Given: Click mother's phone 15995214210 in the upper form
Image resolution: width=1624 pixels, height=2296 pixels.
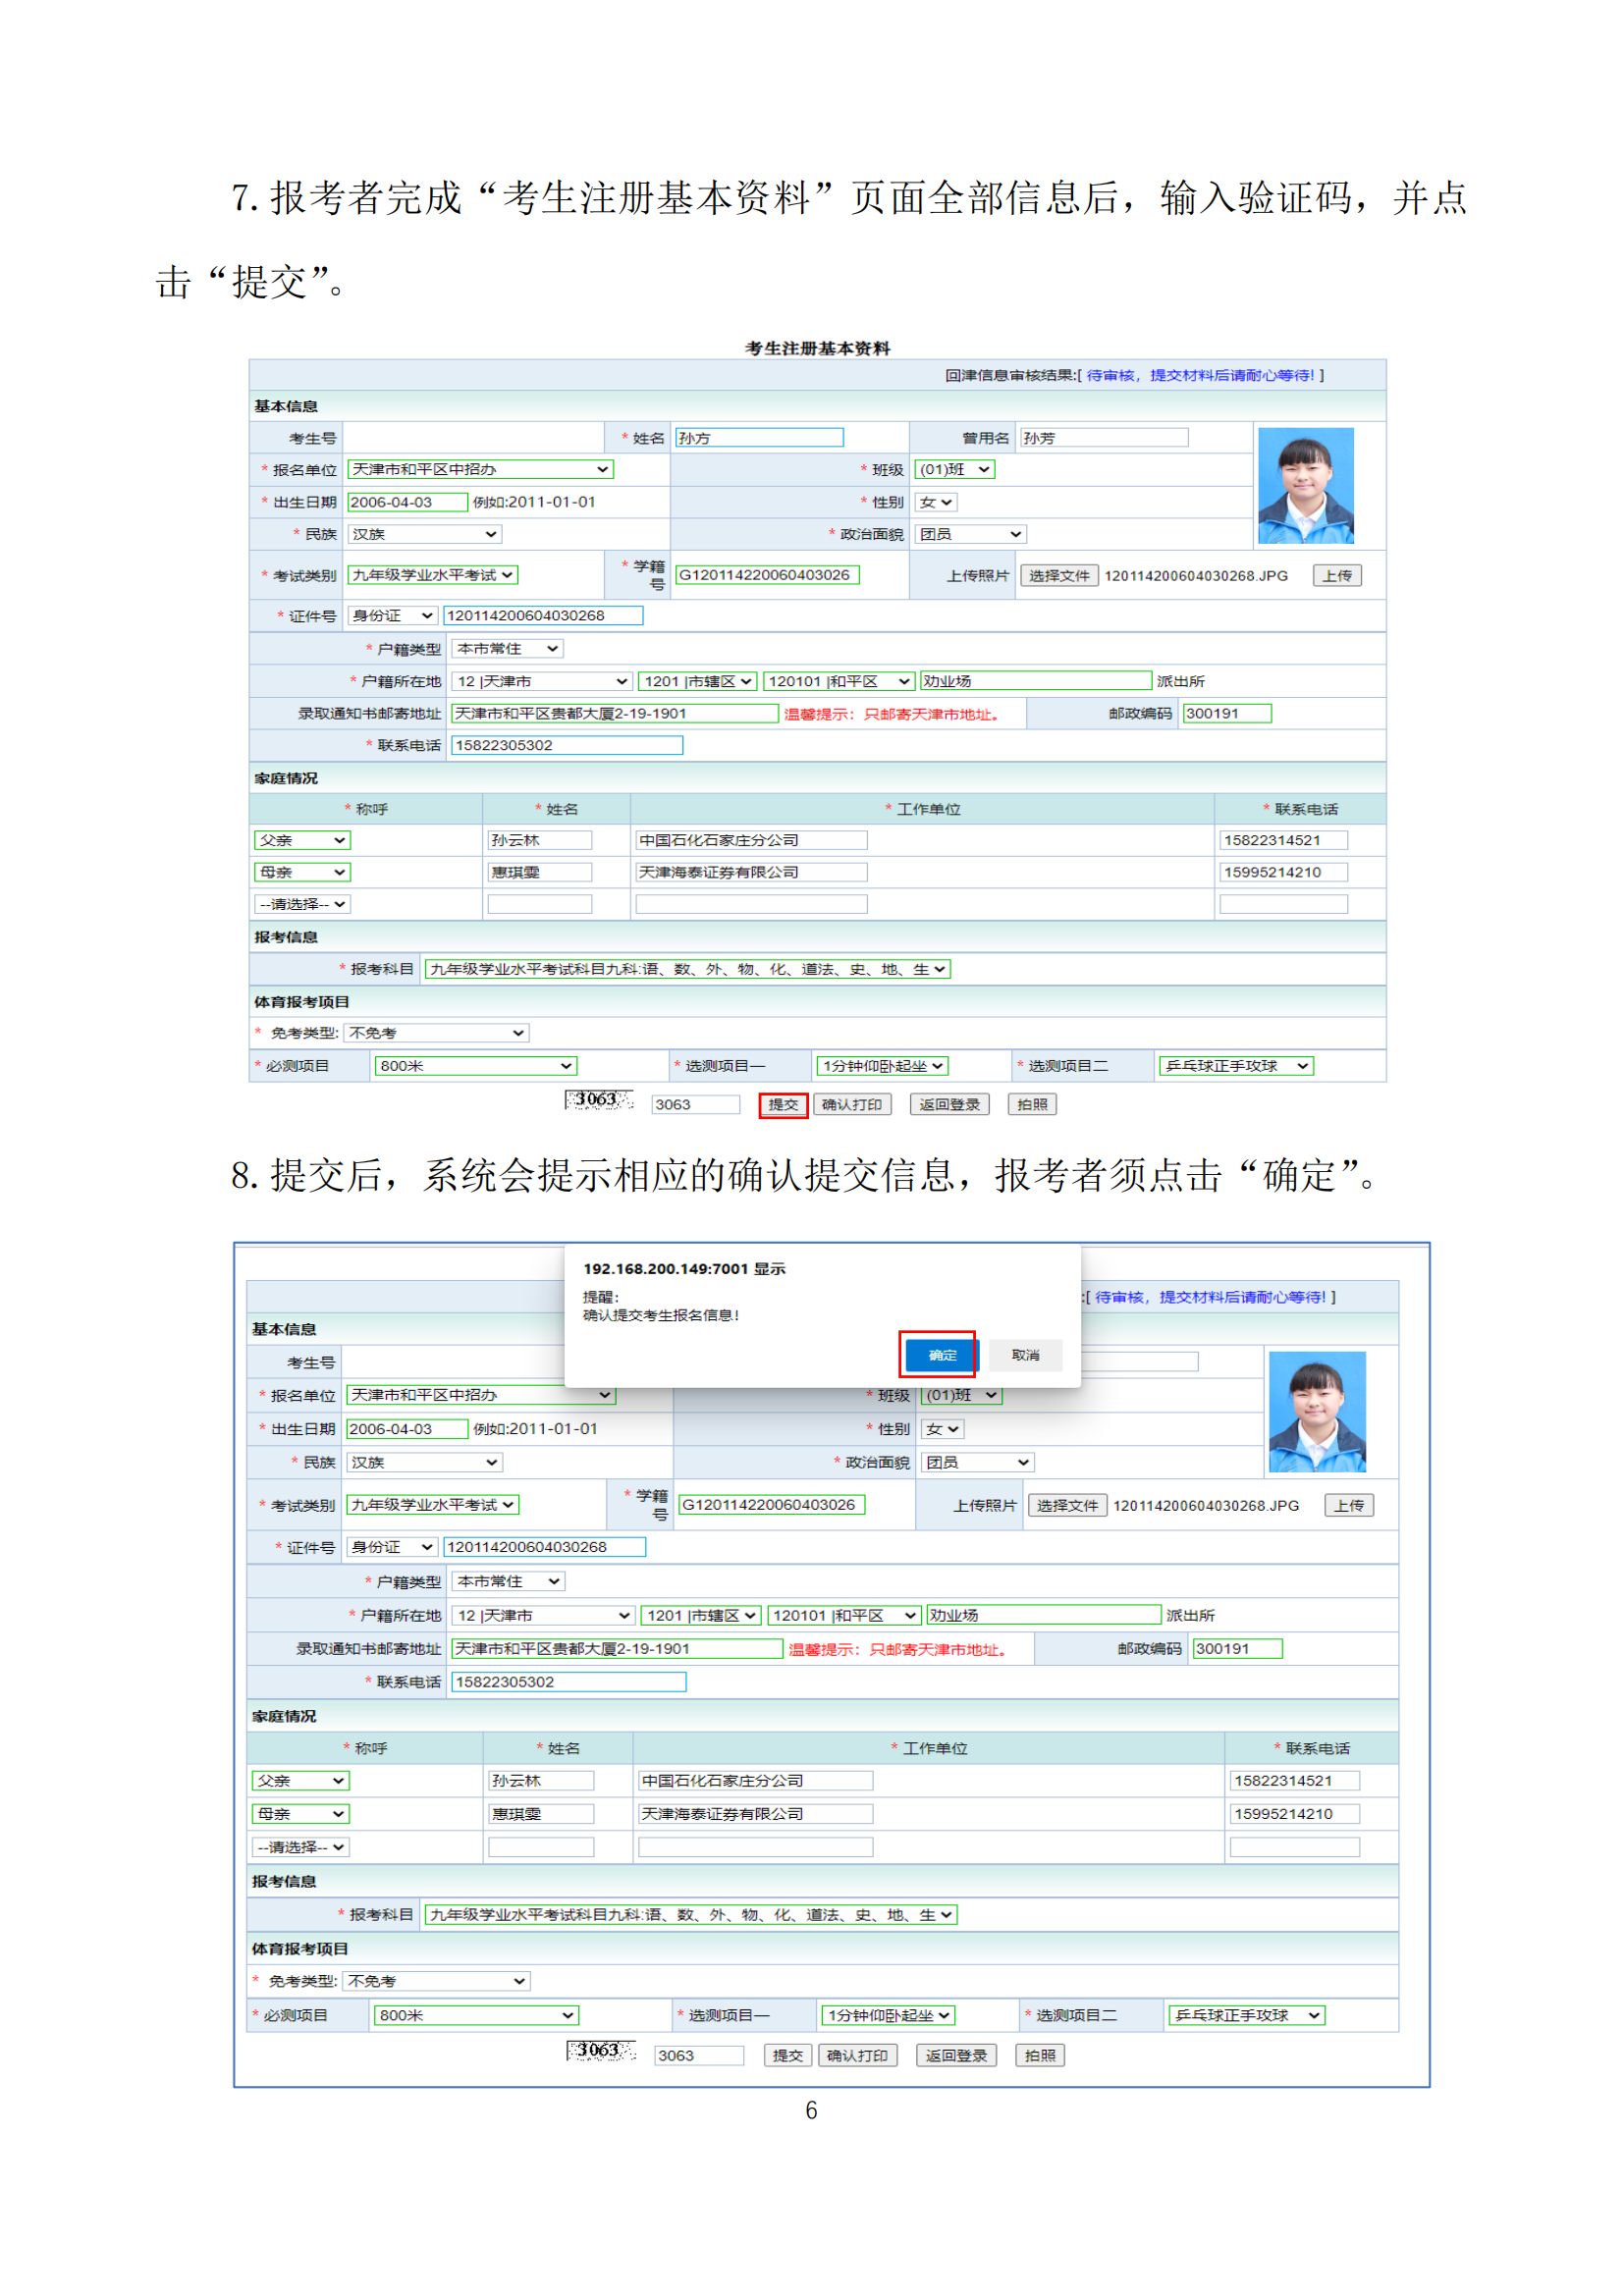Looking at the screenshot, I should click(1284, 872).
